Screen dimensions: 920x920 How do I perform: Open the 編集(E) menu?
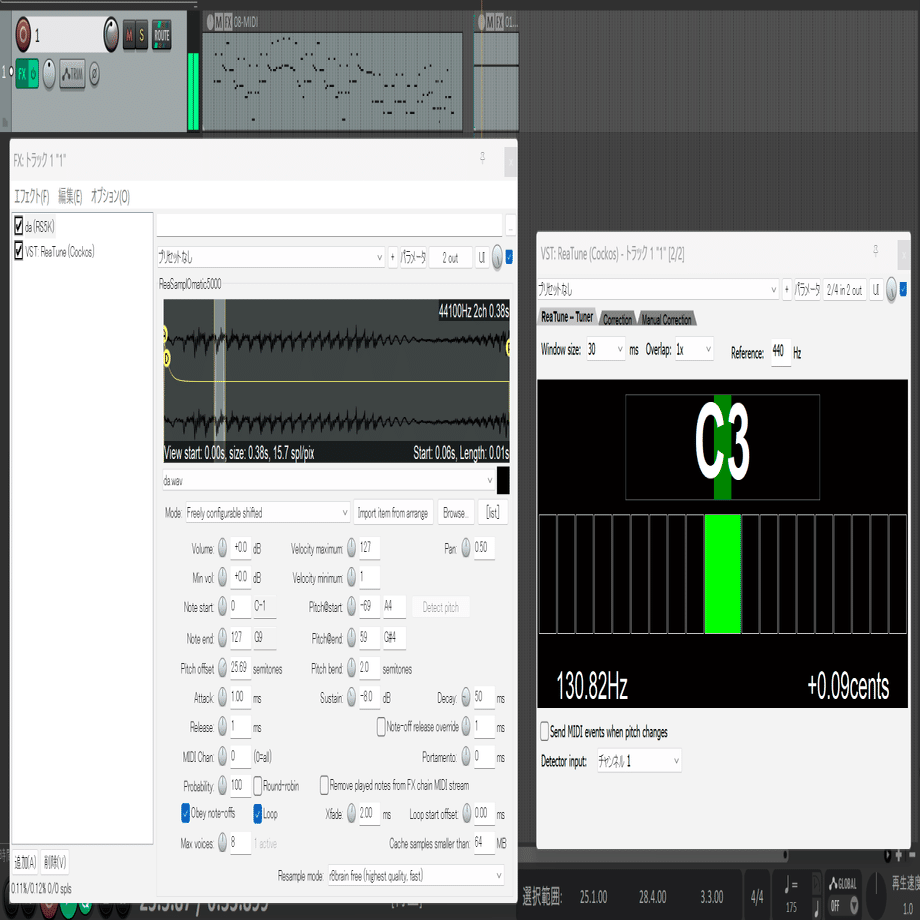click(70, 196)
